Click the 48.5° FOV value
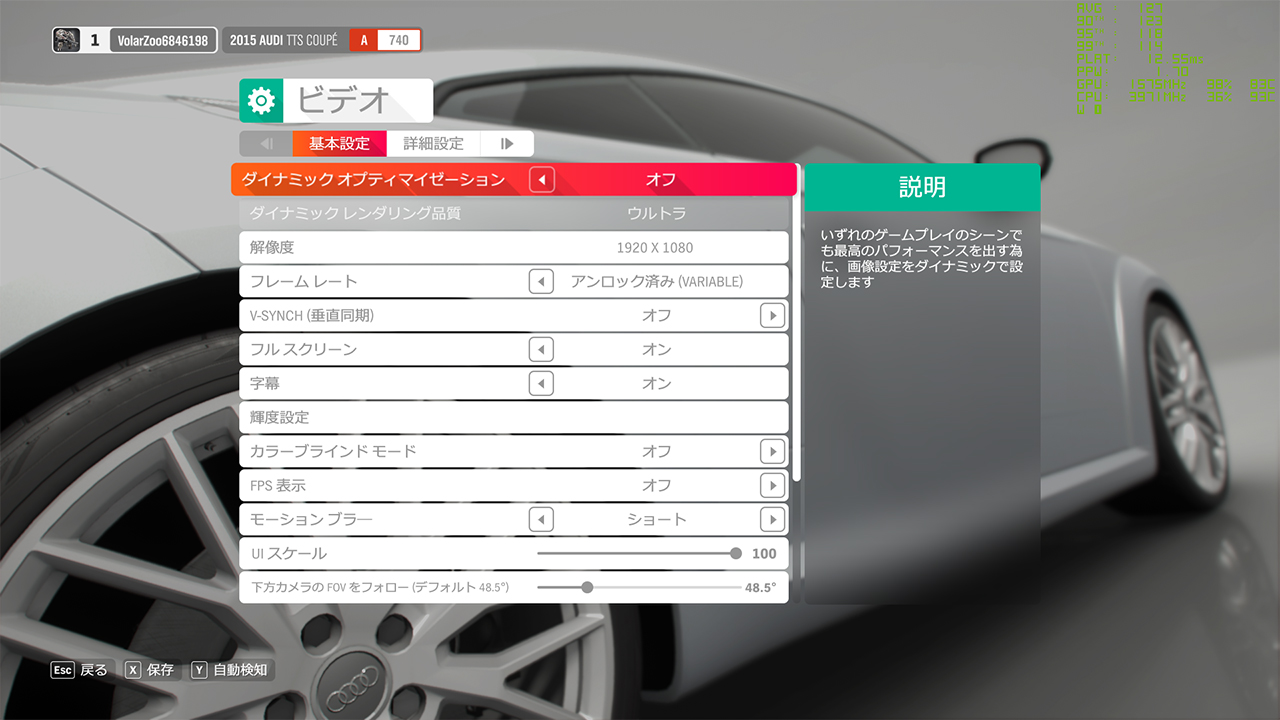Screen dimensions: 1280x720 (760, 587)
